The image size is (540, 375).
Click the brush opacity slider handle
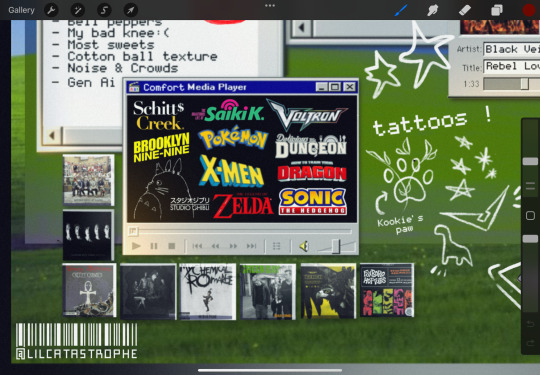(530, 239)
